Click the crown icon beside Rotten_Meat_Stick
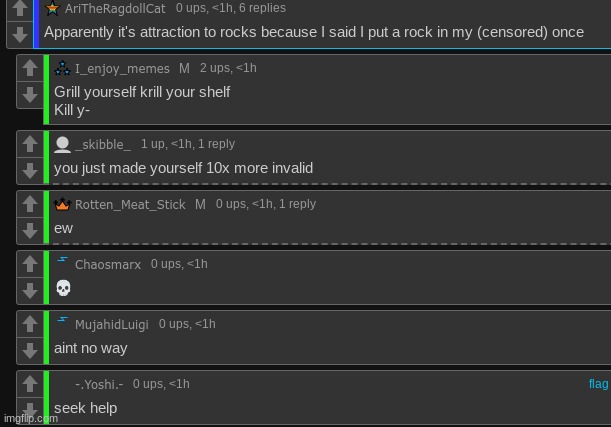Viewport: 611px width, 427px height. (x=62, y=204)
